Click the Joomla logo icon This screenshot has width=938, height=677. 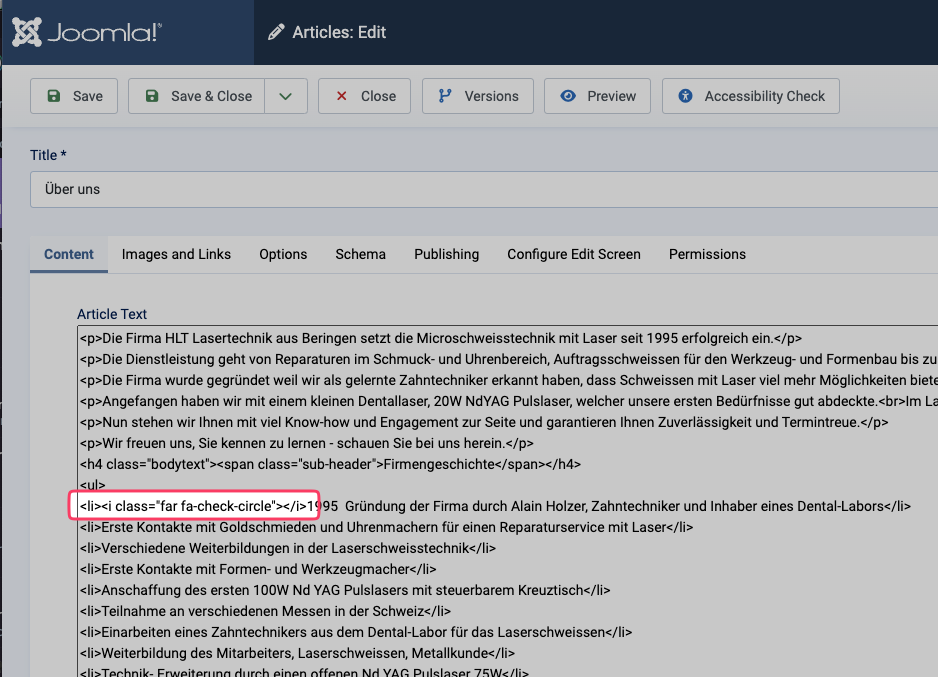point(27,32)
